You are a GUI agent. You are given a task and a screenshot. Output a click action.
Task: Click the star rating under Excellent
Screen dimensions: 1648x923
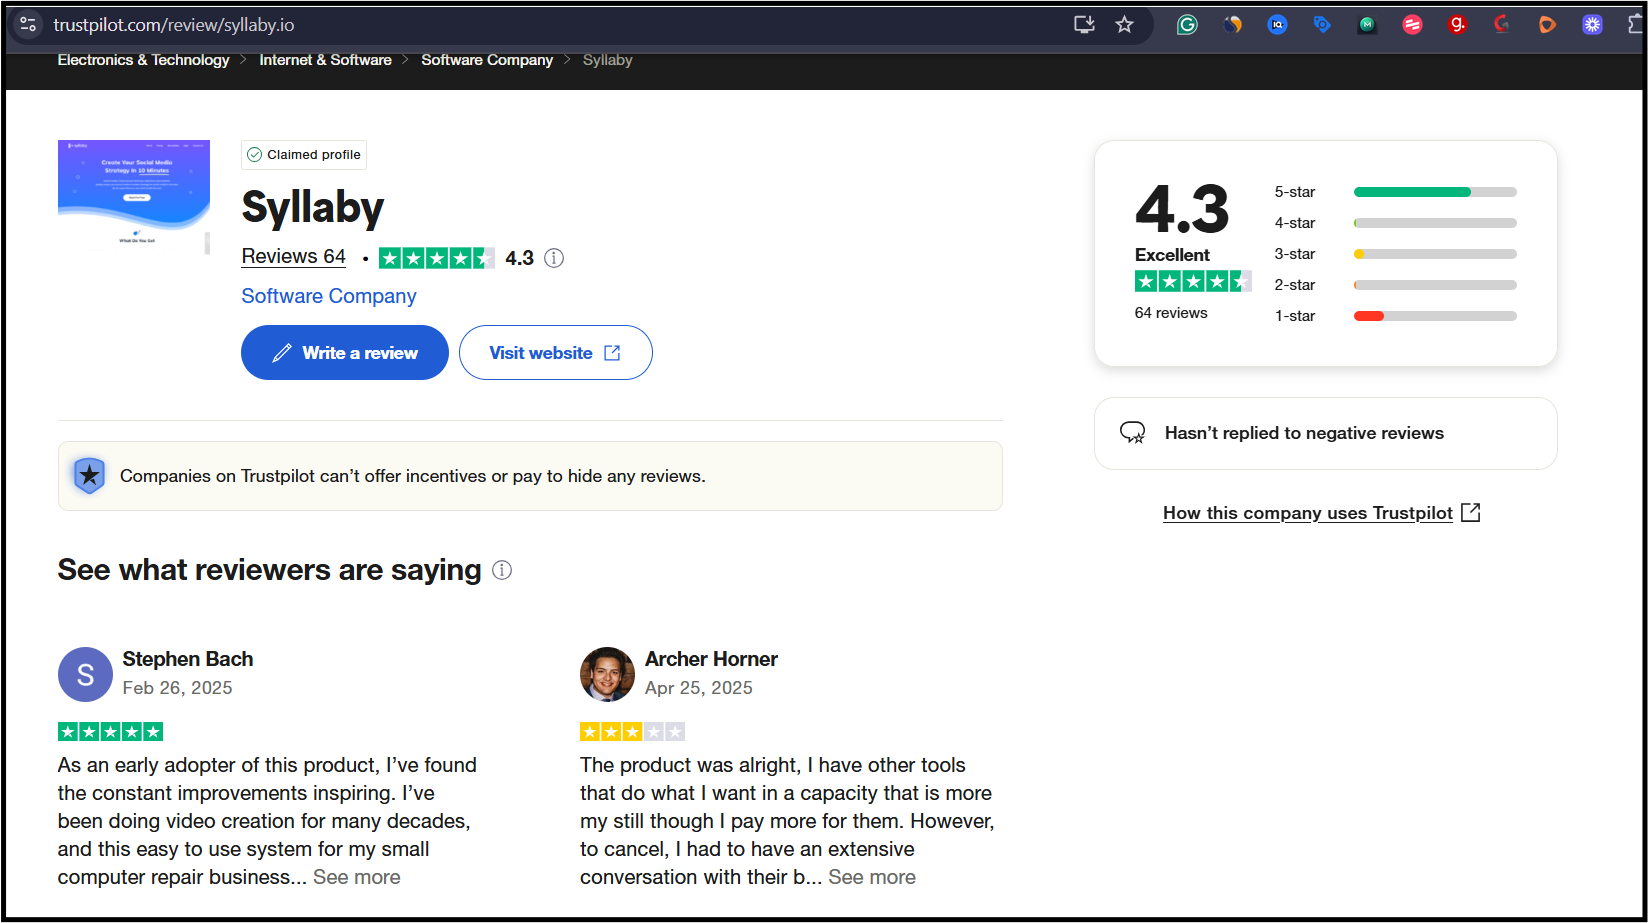point(1193,282)
